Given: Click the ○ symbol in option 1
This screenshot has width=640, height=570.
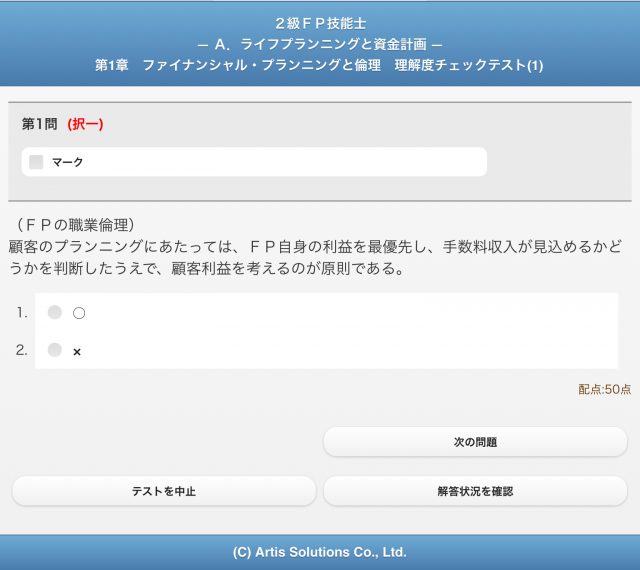Looking at the screenshot, I should coord(79,313).
